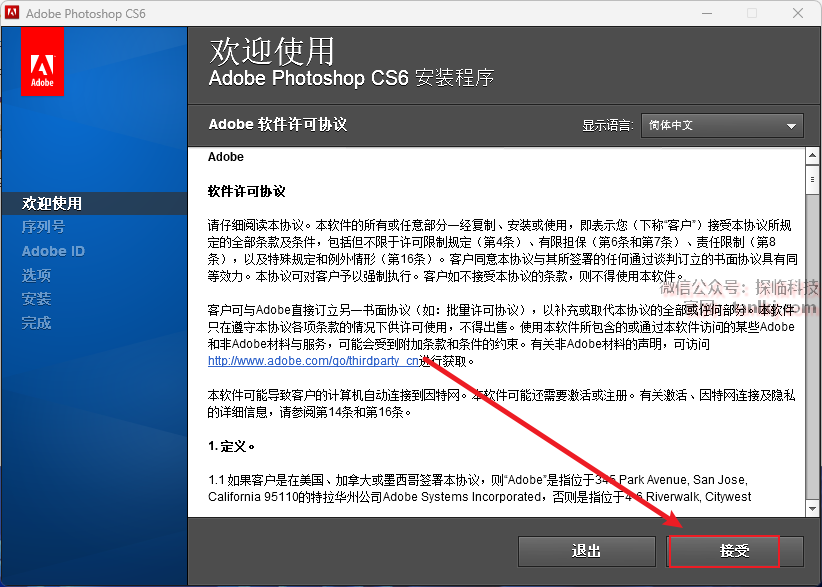Click the scrollbar track below the thumb
822x587 pixels.
pyautogui.click(x=813, y=350)
